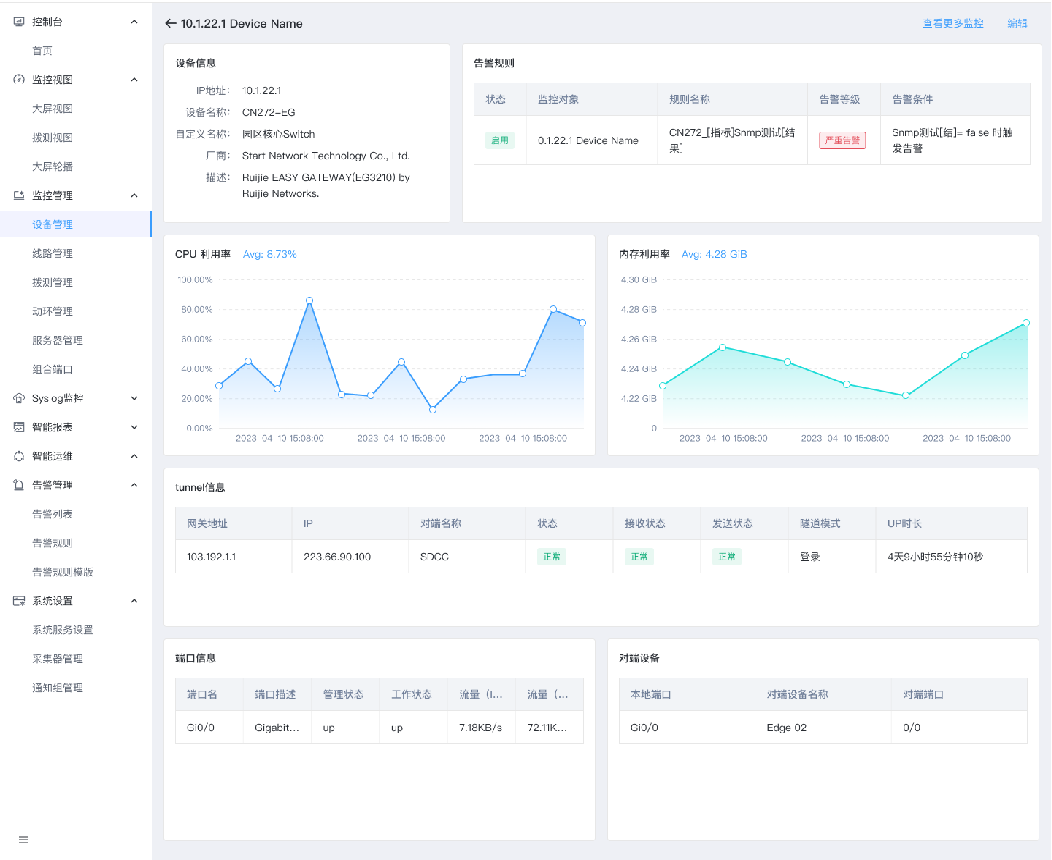Collapse the 告警管理 menu group chevron
Viewport: 1052px width, 860px height.
click(x=134, y=485)
